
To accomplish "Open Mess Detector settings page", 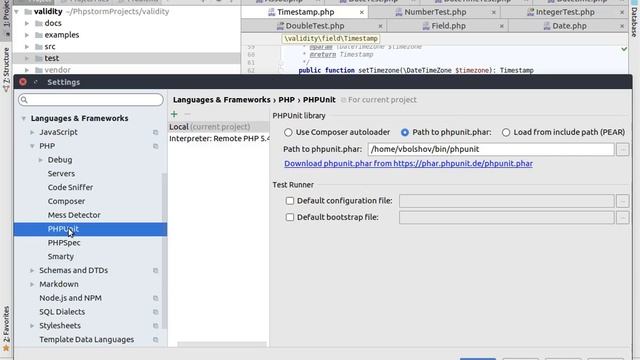I will (x=74, y=215).
